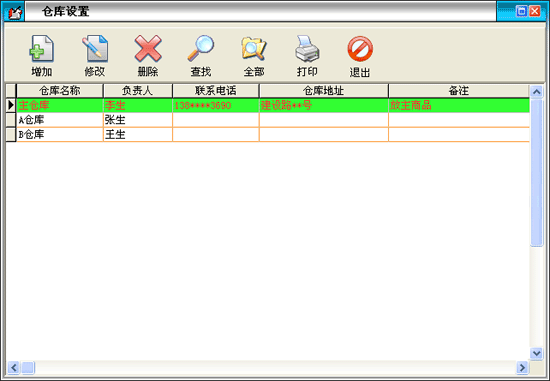Click the app icon in the title bar
Viewport: 550px width, 381px height.
[x=14, y=12]
